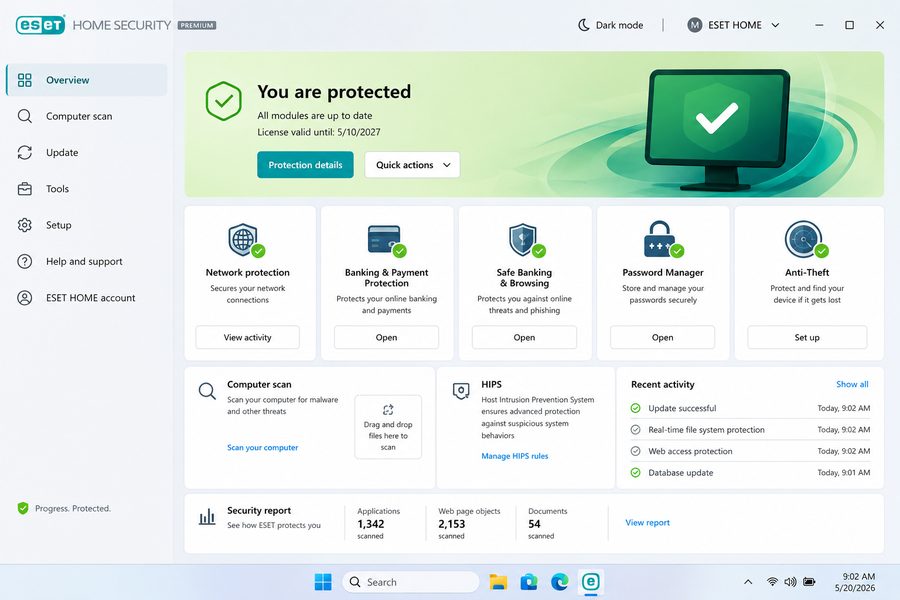This screenshot has height=600, width=900.
Task: Open the Tools section
Action: point(87,188)
